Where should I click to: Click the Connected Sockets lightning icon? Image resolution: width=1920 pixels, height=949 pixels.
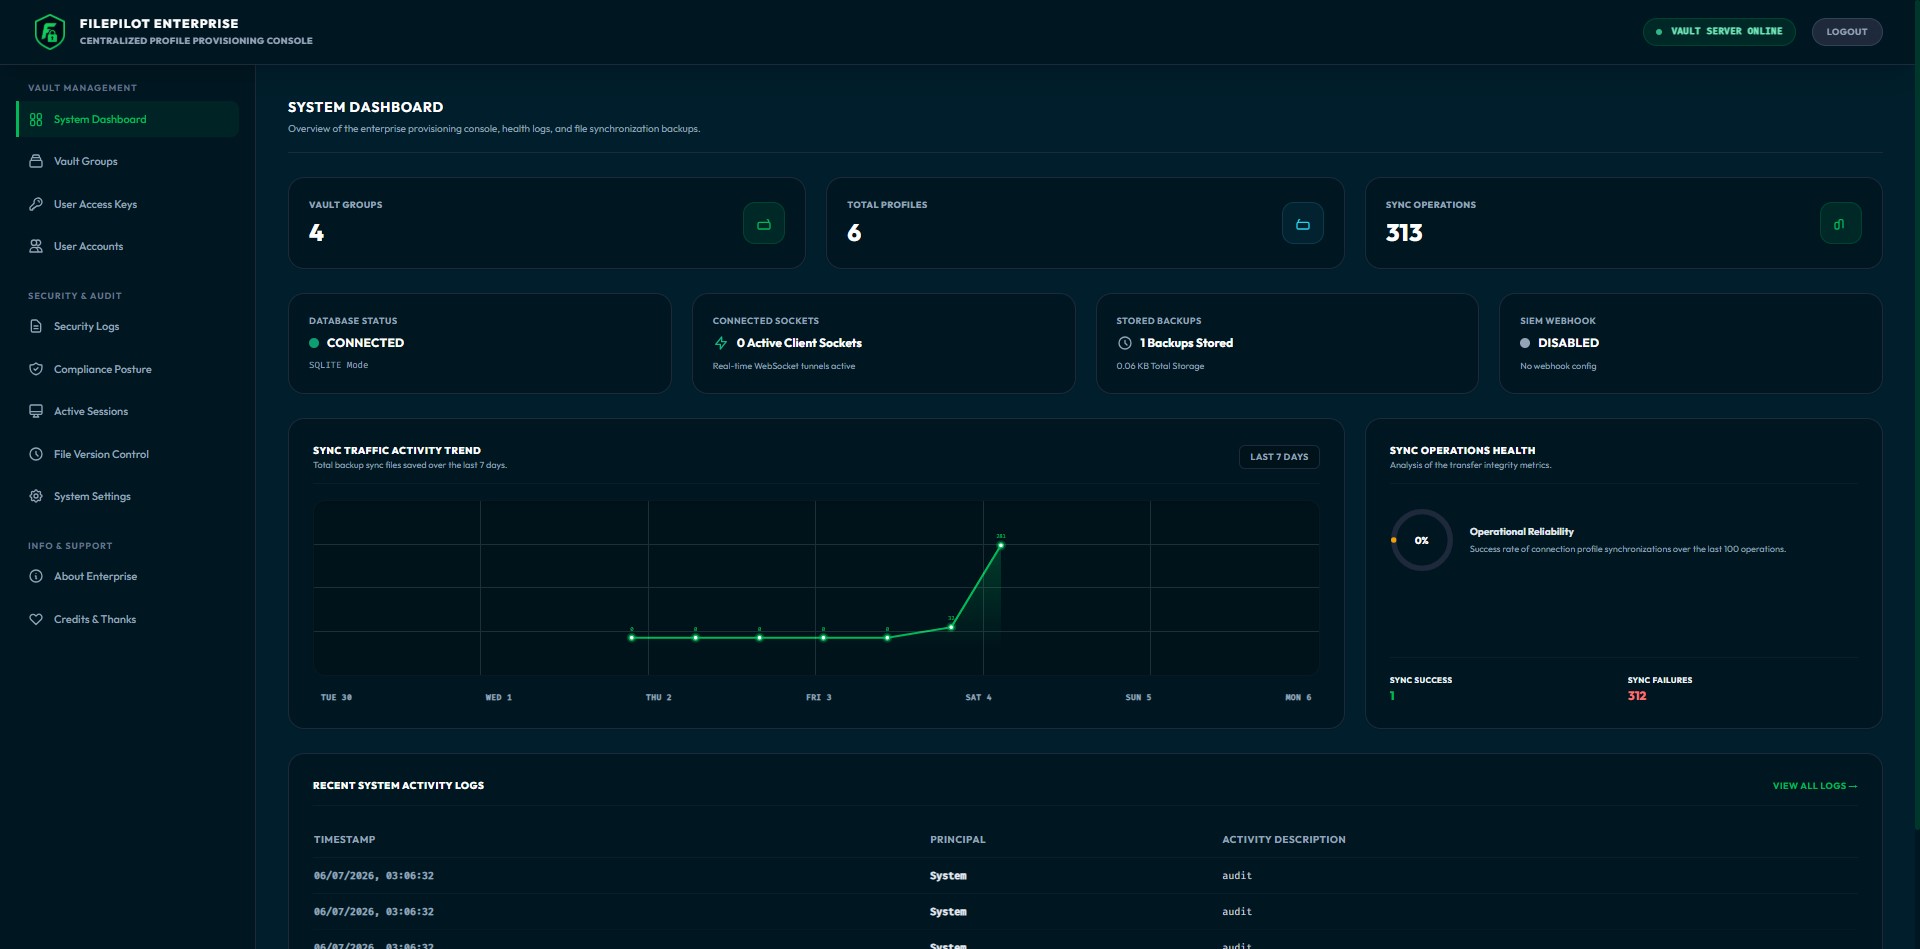point(721,343)
